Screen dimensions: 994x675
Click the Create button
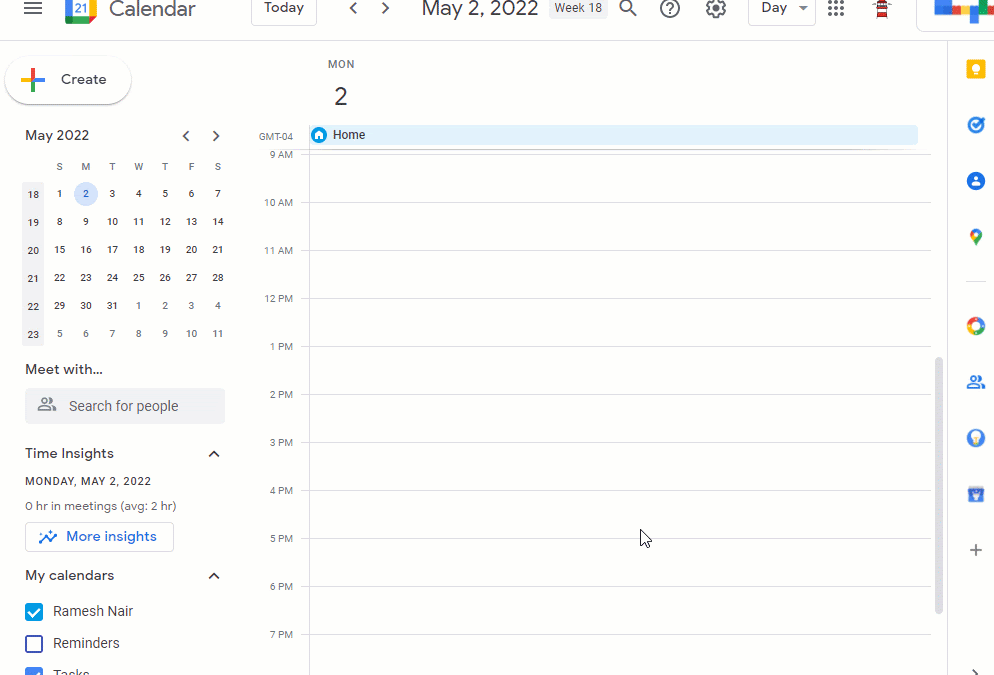click(x=68, y=80)
